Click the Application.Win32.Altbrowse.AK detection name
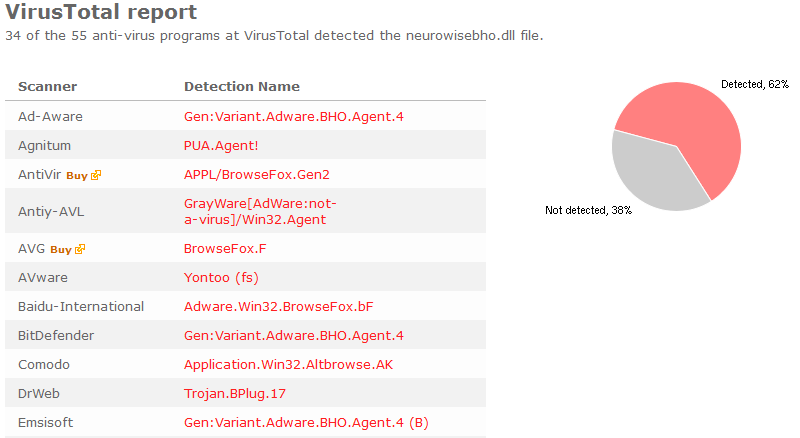Image resolution: width=800 pixels, height=438 pixels. click(288, 364)
